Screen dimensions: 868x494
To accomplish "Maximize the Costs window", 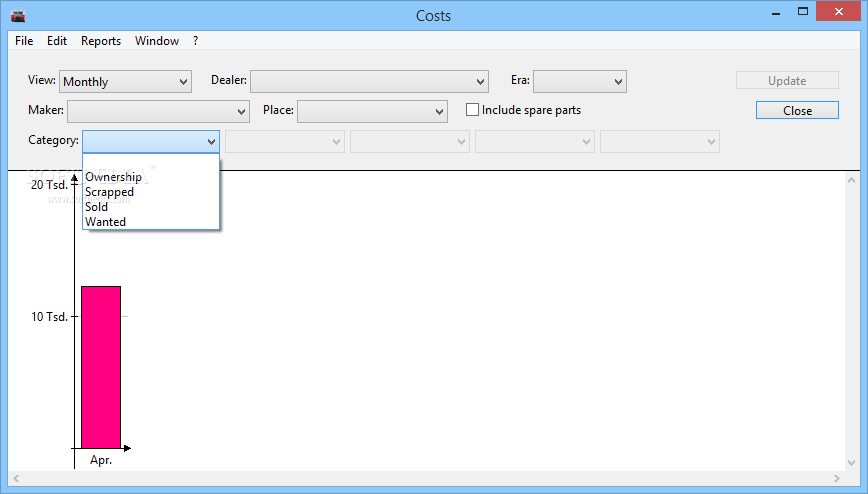I will pos(803,12).
